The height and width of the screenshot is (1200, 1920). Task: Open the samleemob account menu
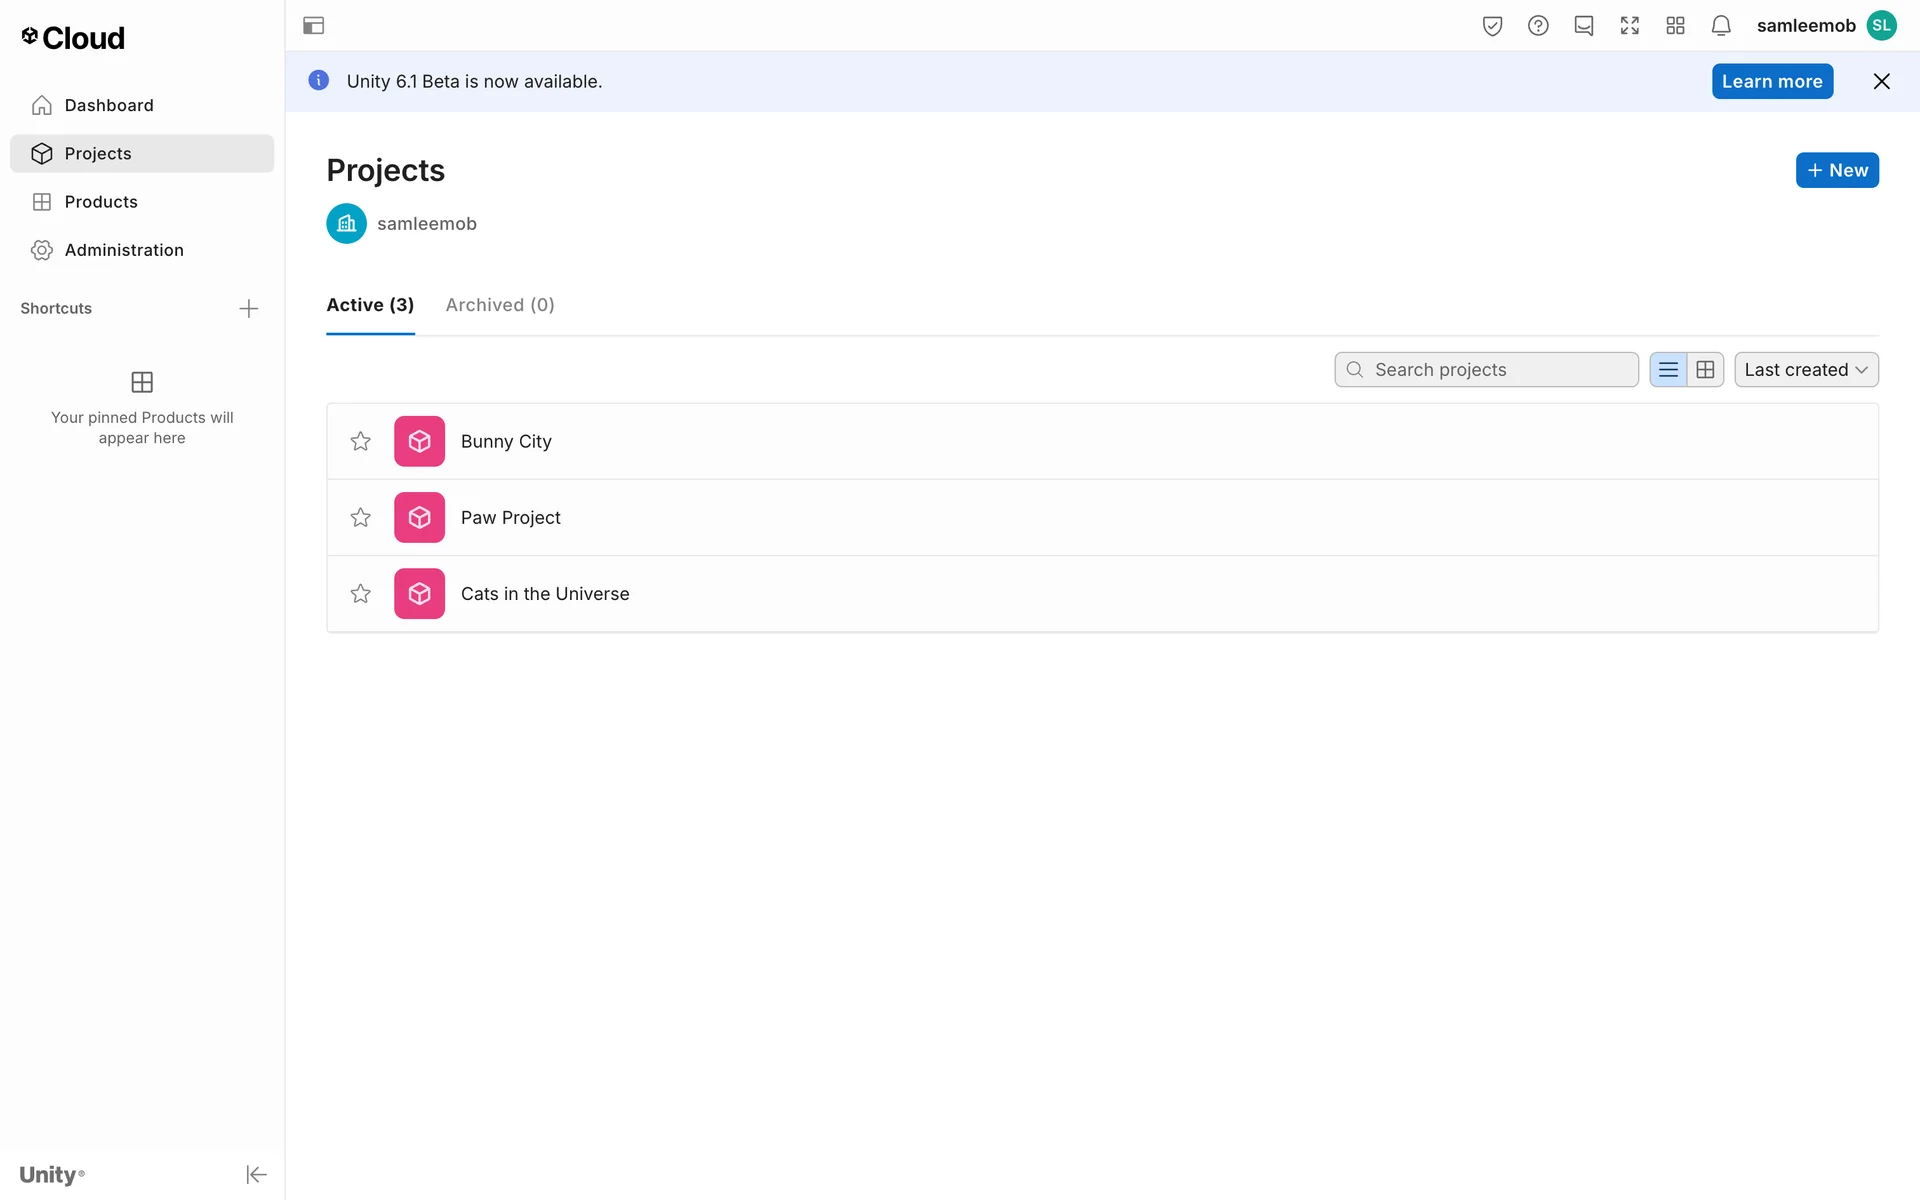coord(1826,26)
